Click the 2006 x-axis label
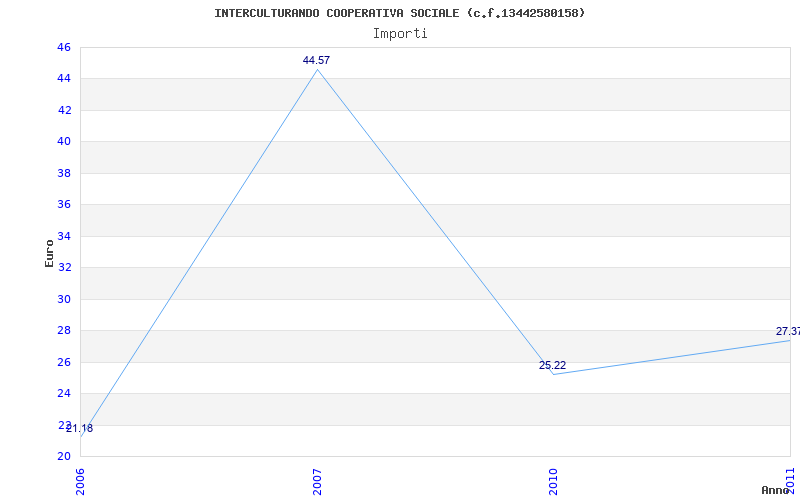Viewport: 800px width, 500px height. click(81, 481)
